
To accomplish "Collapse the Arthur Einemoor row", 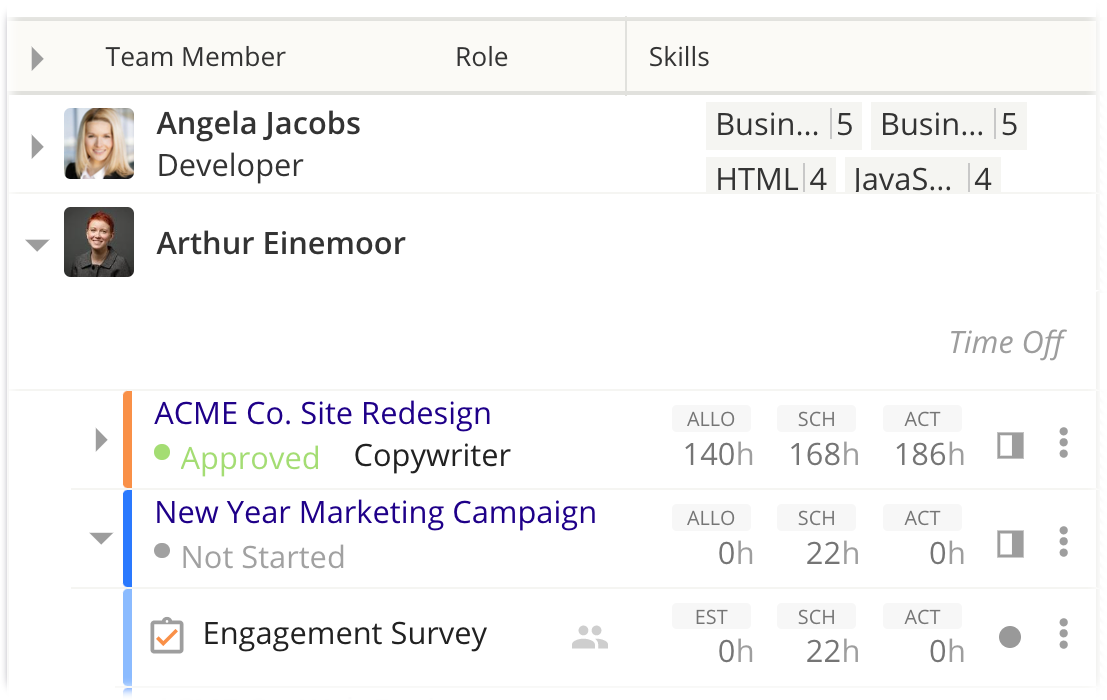I will pos(38,245).
